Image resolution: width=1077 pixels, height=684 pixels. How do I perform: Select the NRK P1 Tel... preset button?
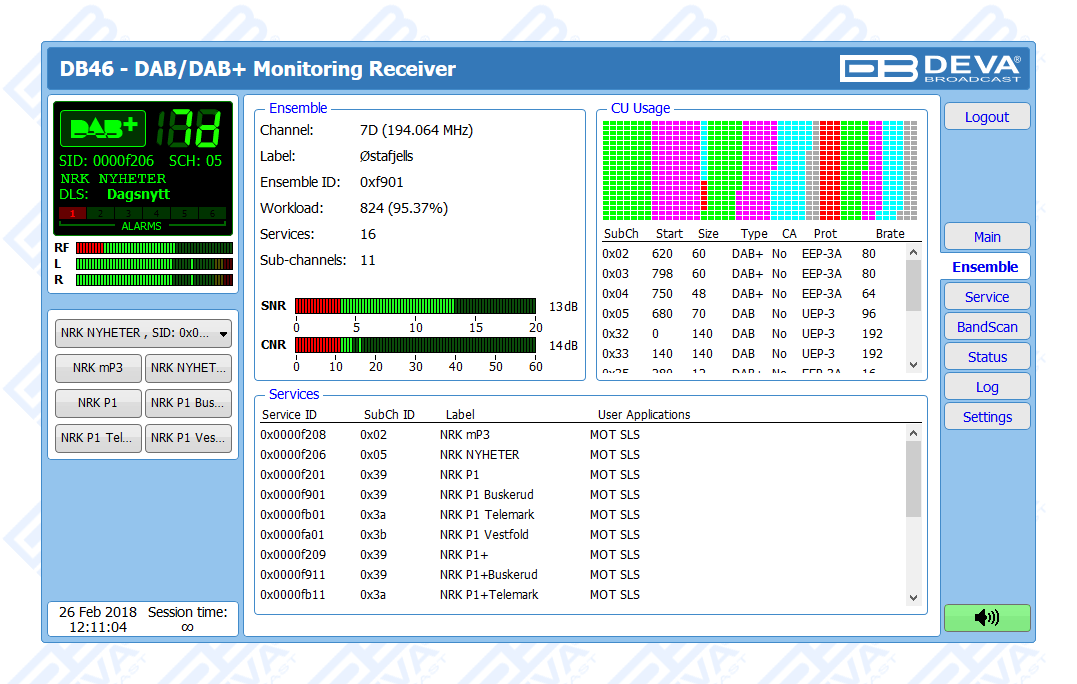point(98,438)
